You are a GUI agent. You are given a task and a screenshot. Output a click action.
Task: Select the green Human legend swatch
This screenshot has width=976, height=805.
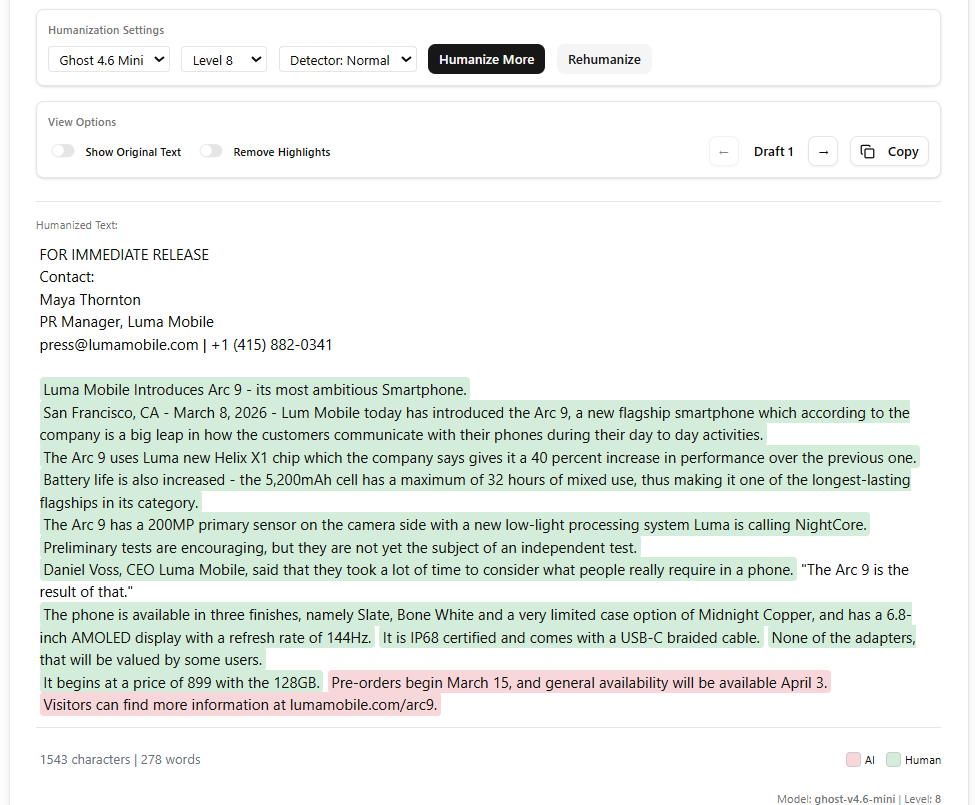point(893,759)
